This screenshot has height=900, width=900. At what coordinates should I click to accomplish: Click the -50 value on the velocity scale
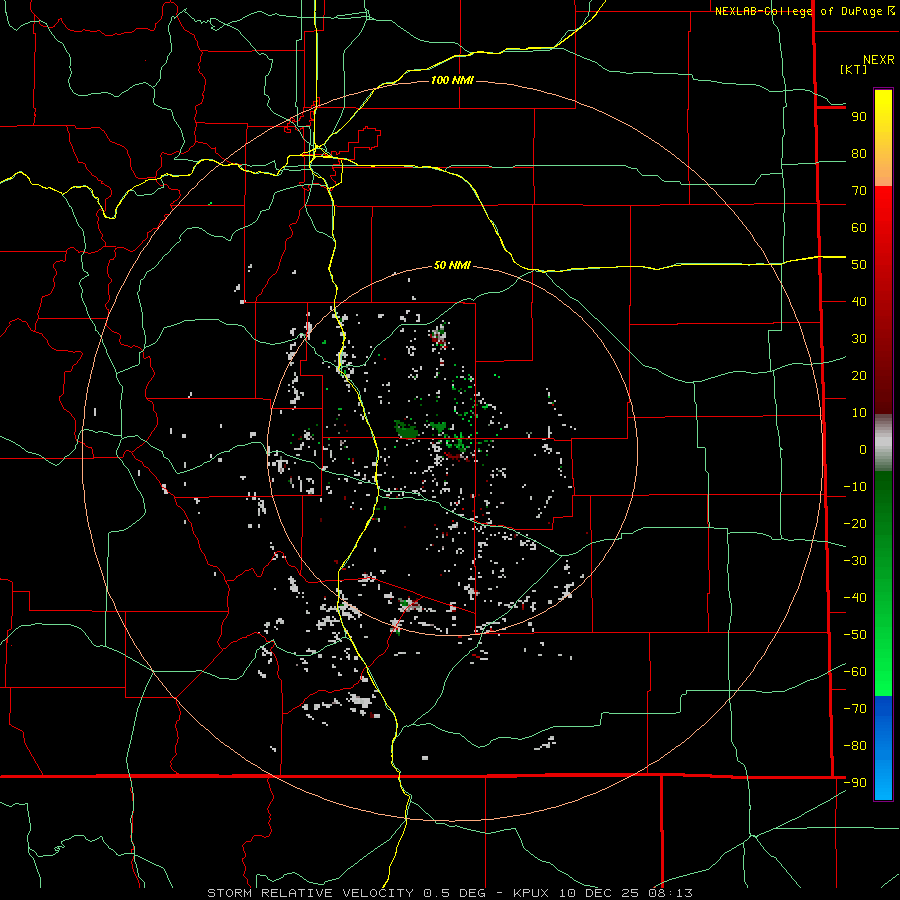tap(855, 635)
